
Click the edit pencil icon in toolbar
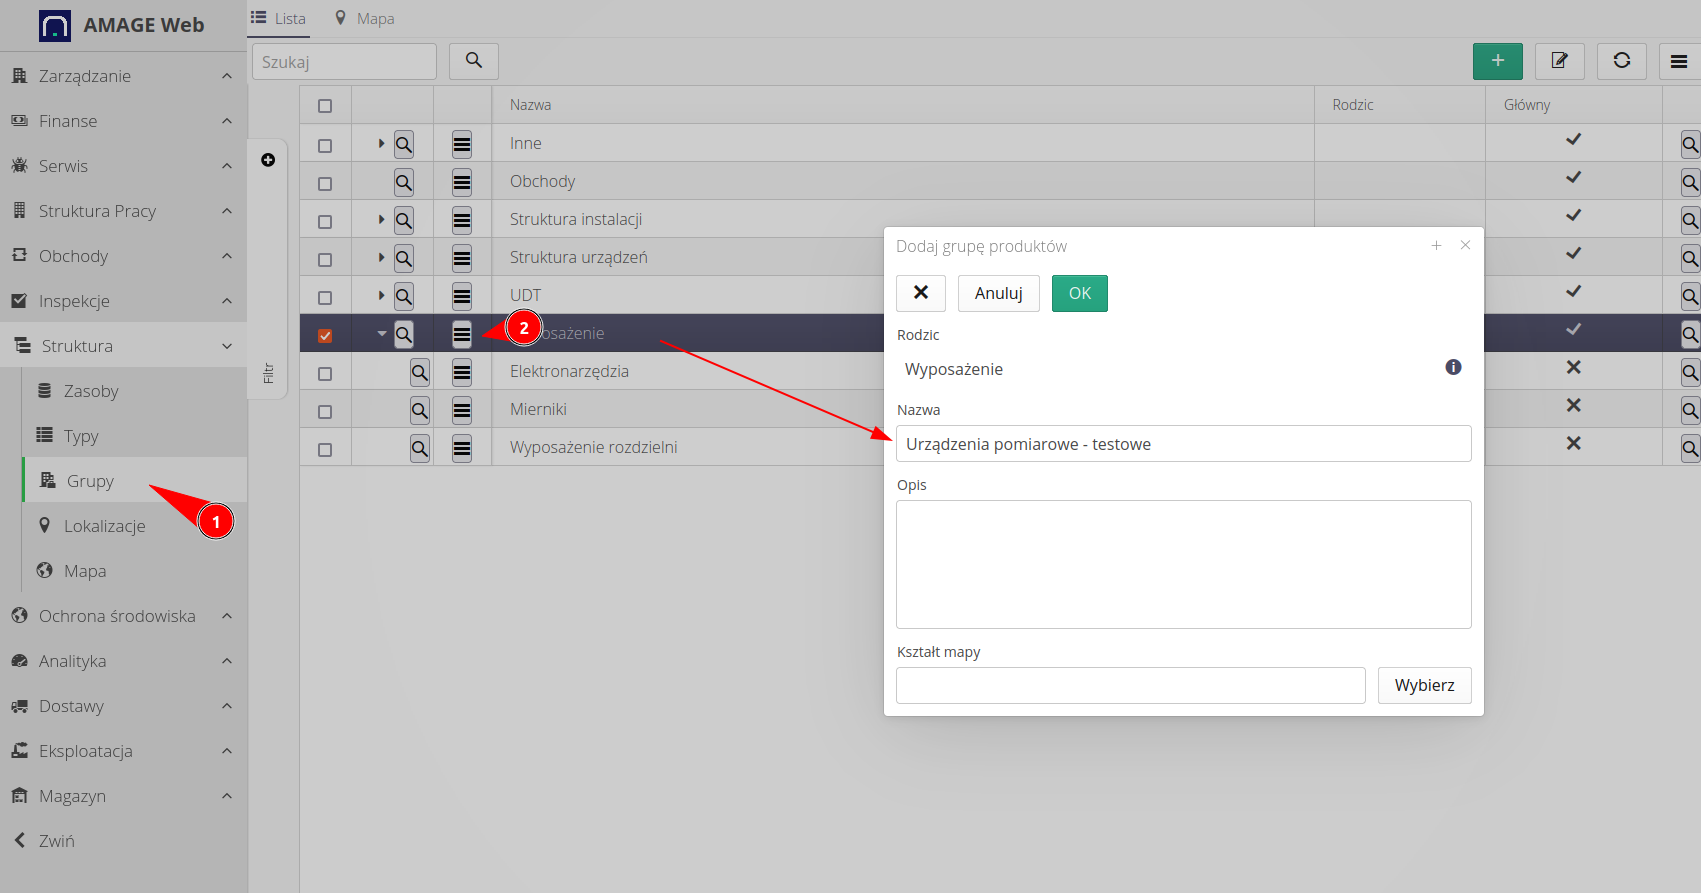tap(1559, 61)
